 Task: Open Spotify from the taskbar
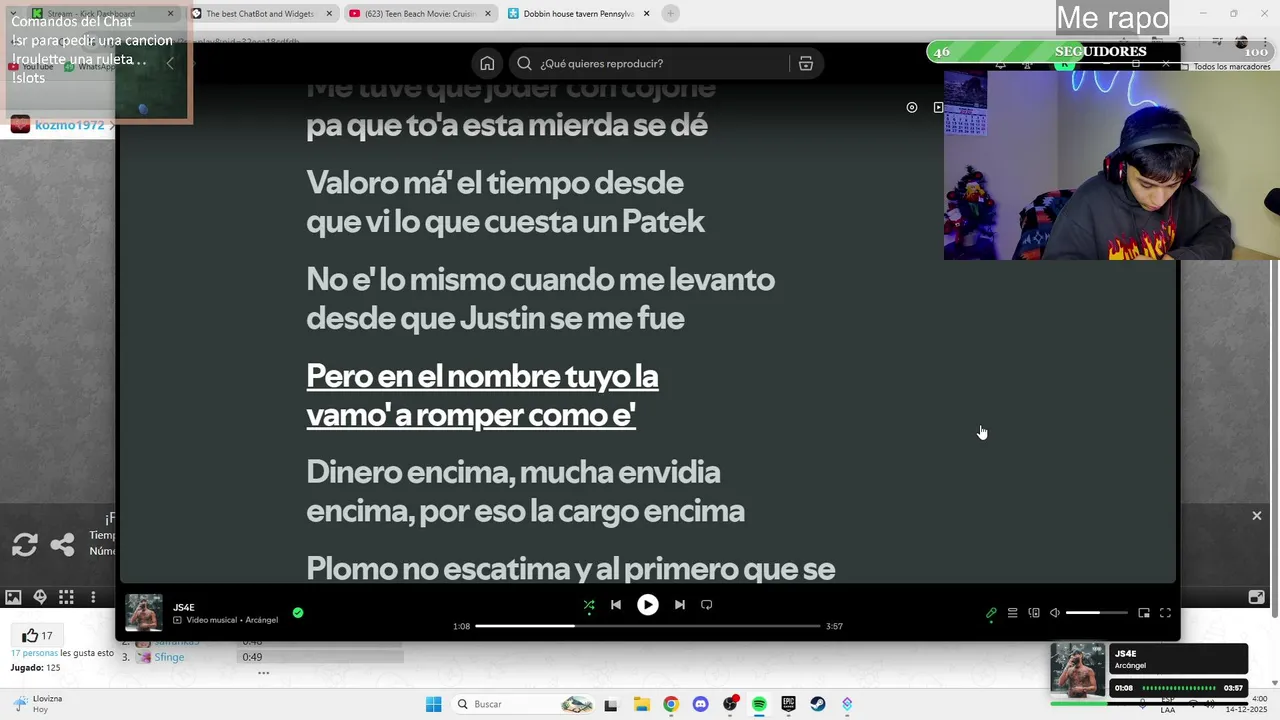759,704
